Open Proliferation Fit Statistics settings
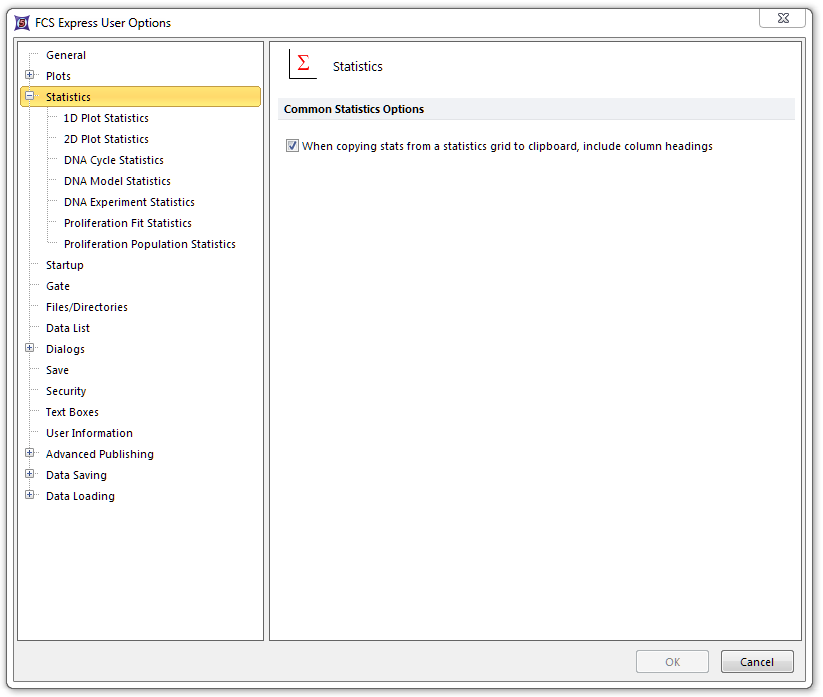This screenshot has width=823, height=697. click(x=127, y=223)
